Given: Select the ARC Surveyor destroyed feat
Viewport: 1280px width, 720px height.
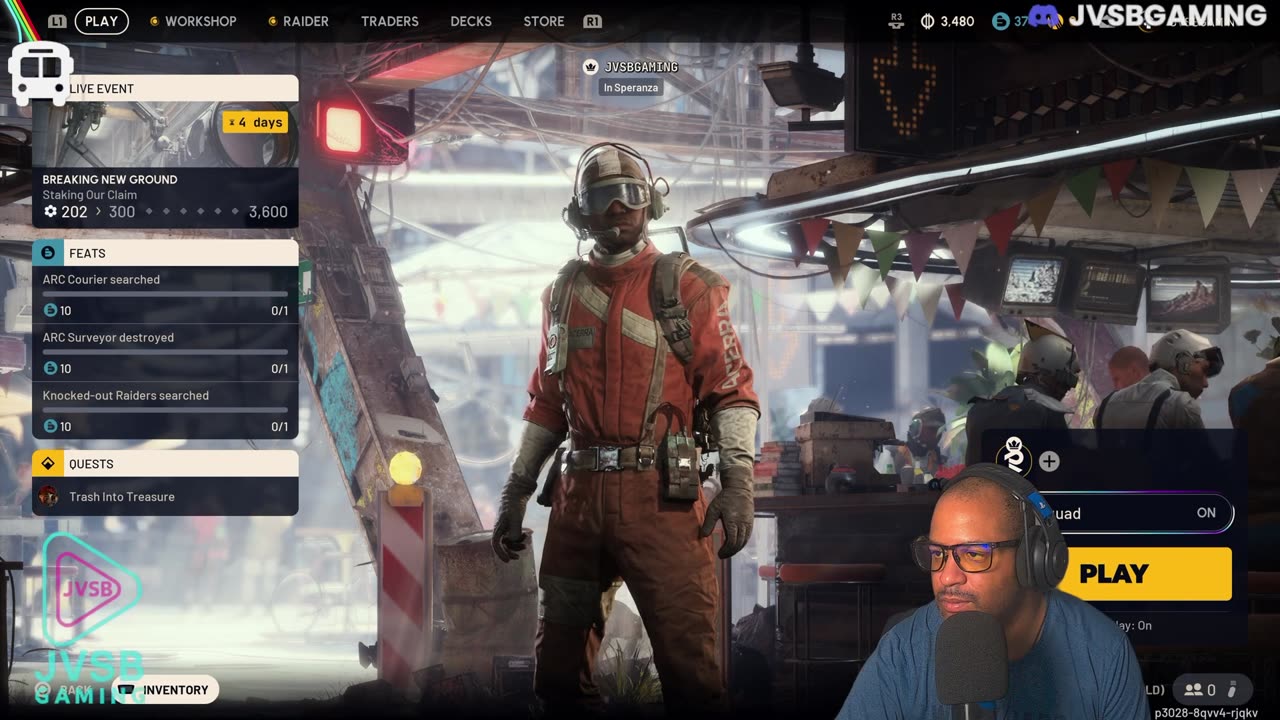Looking at the screenshot, I should coord(165,353).
